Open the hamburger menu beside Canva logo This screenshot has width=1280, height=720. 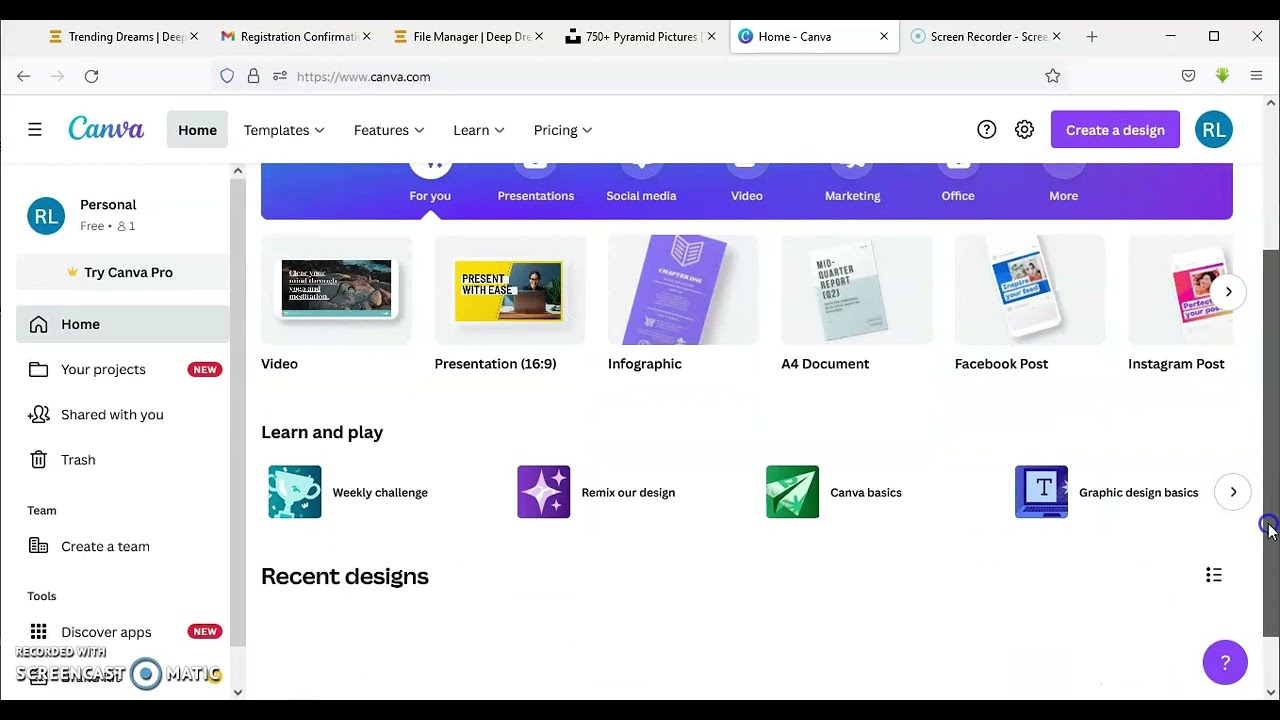tap(35, 130)
